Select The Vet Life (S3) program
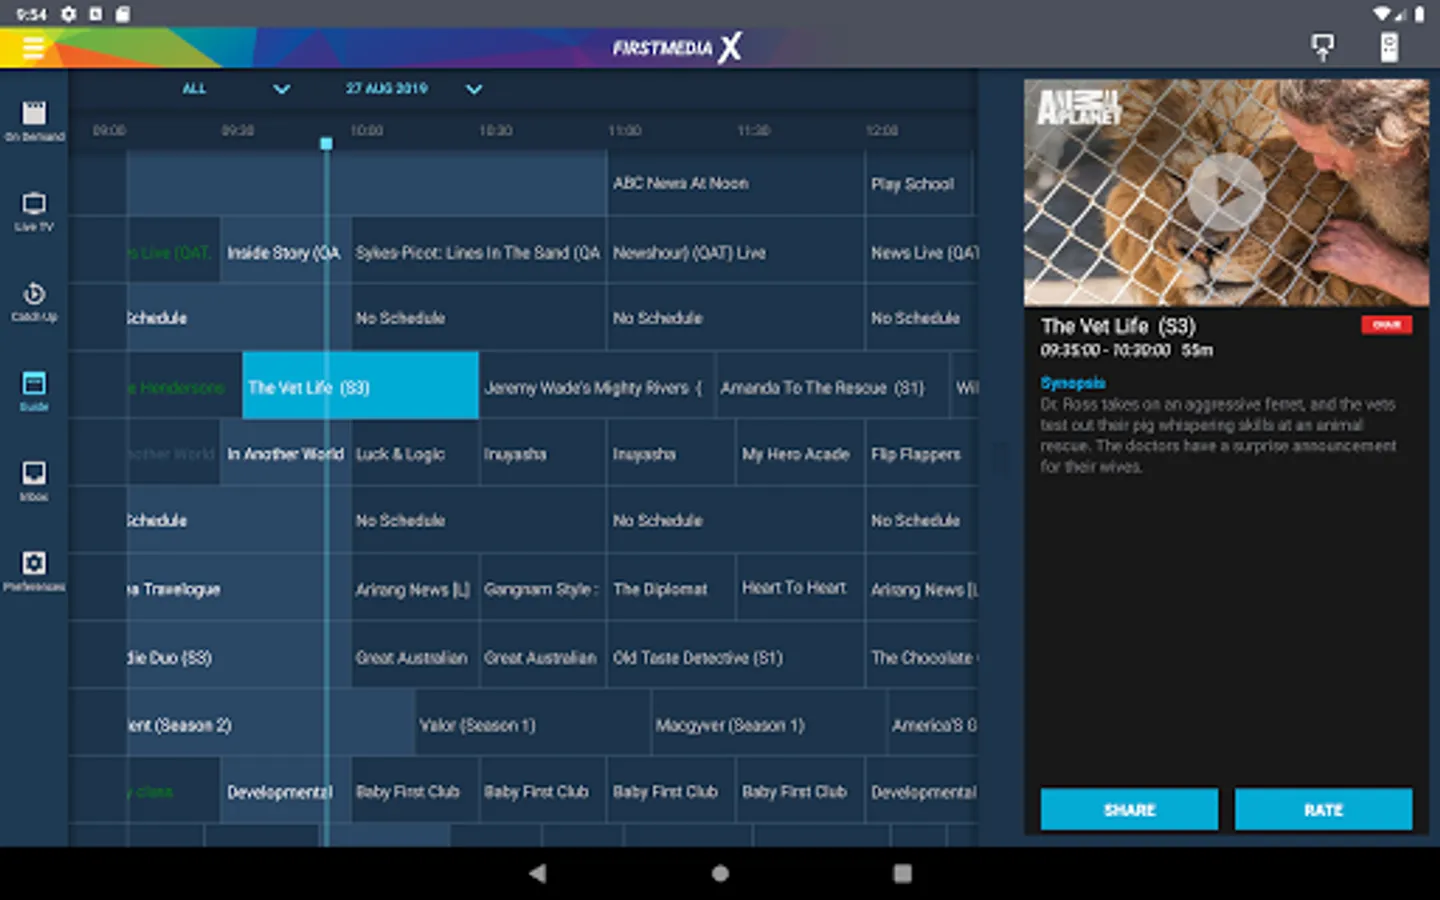 (x=360, y=386)
